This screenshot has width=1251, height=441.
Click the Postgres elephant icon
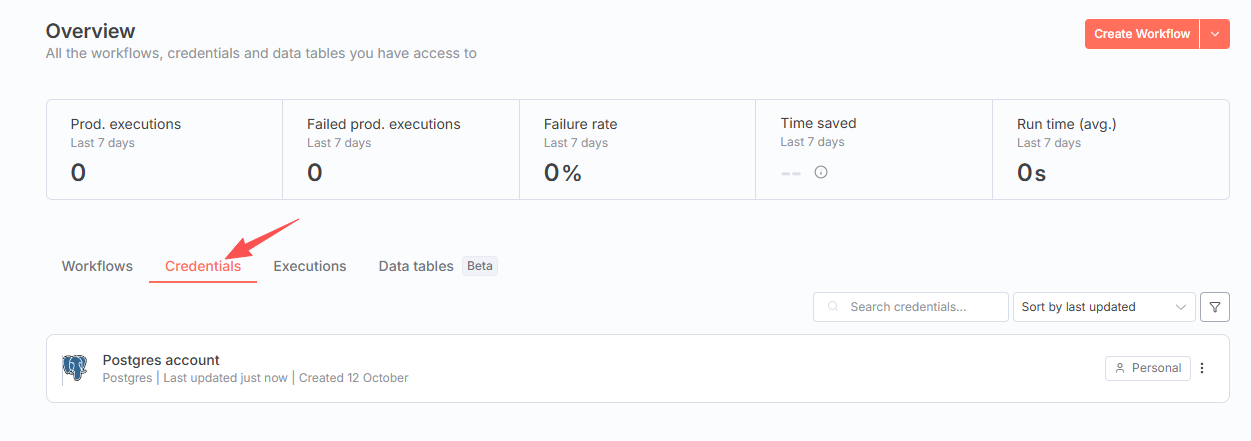(x=74, y=369)
